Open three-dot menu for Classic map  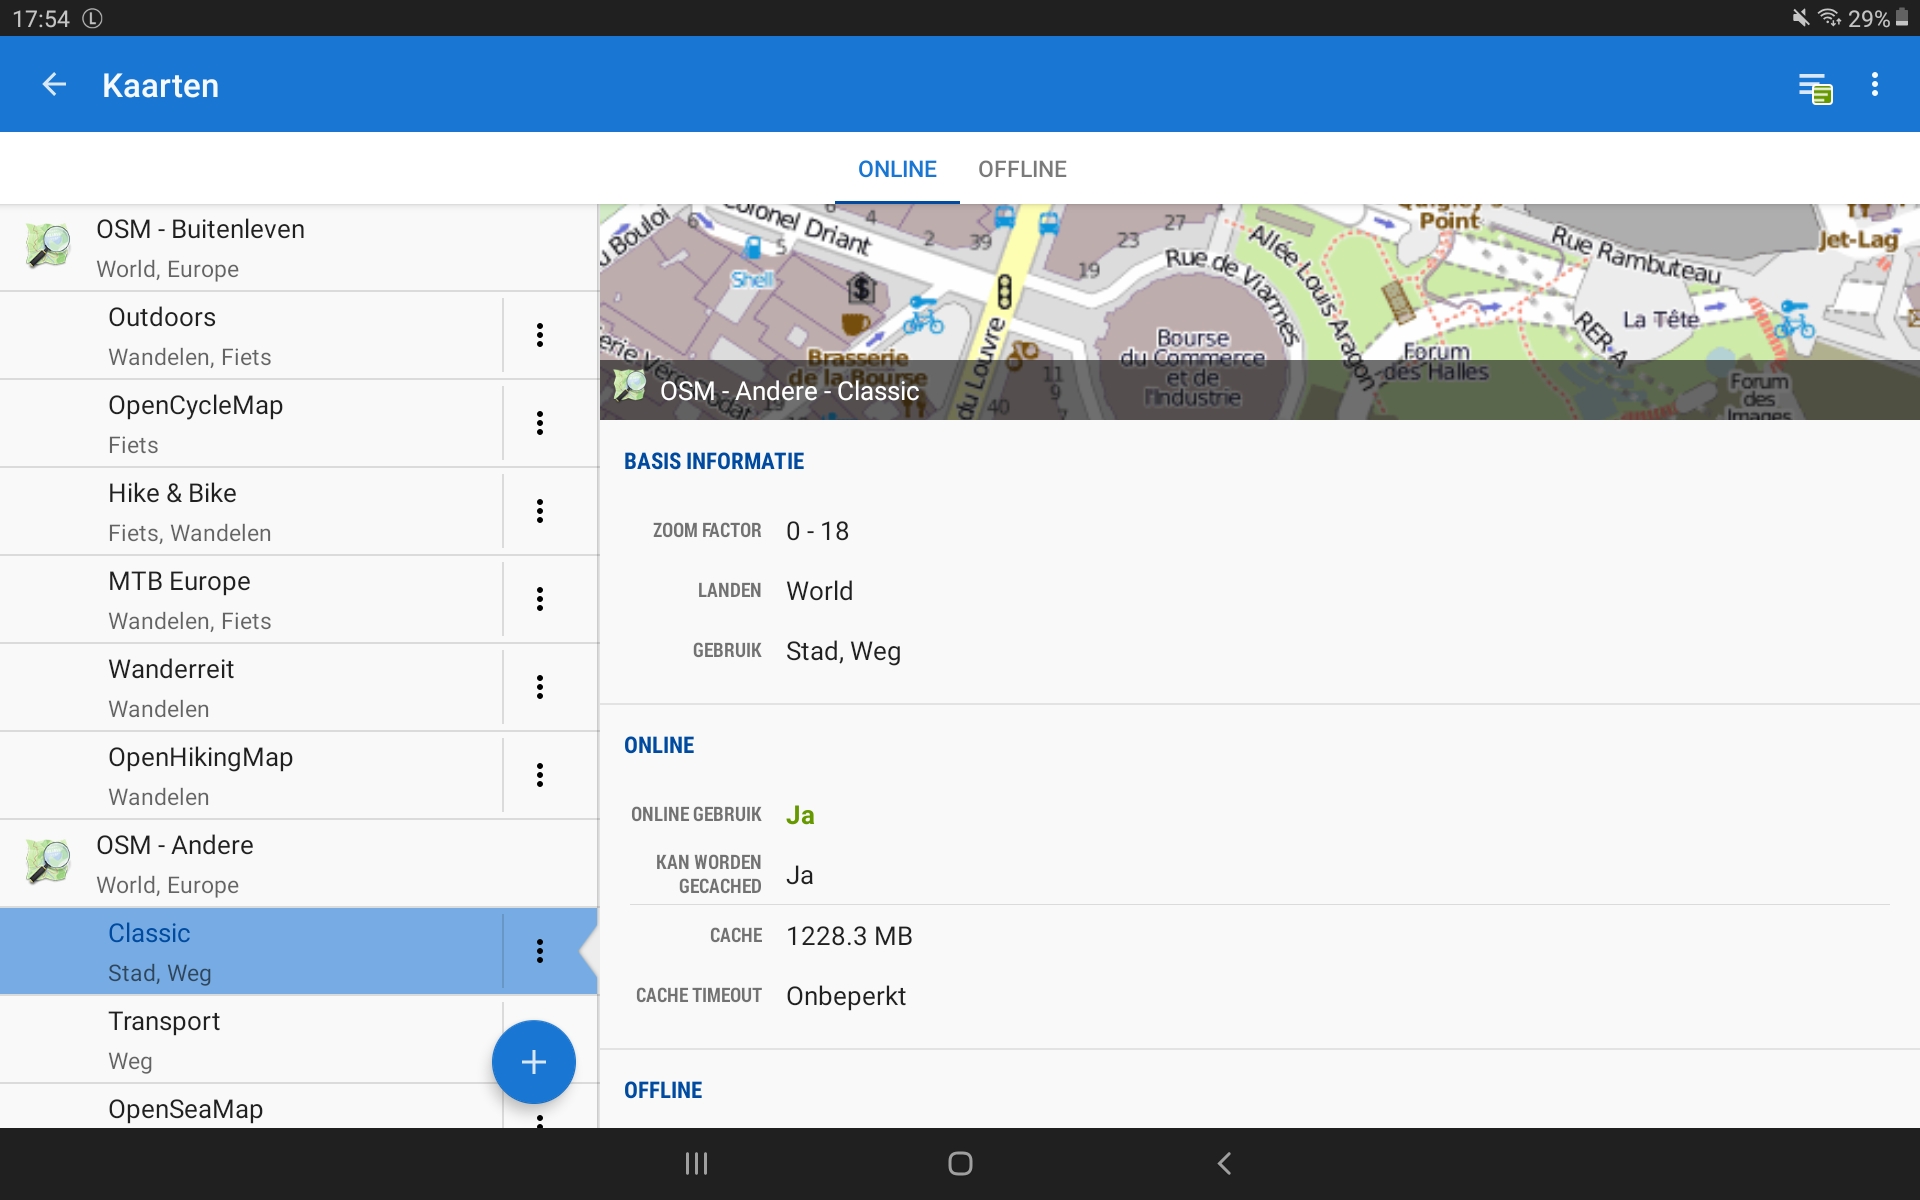pos(540,951)
